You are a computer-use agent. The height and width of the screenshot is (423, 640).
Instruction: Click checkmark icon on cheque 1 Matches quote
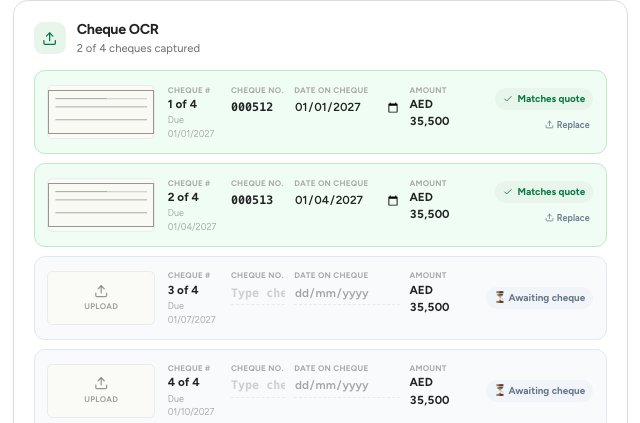point(508,99)
